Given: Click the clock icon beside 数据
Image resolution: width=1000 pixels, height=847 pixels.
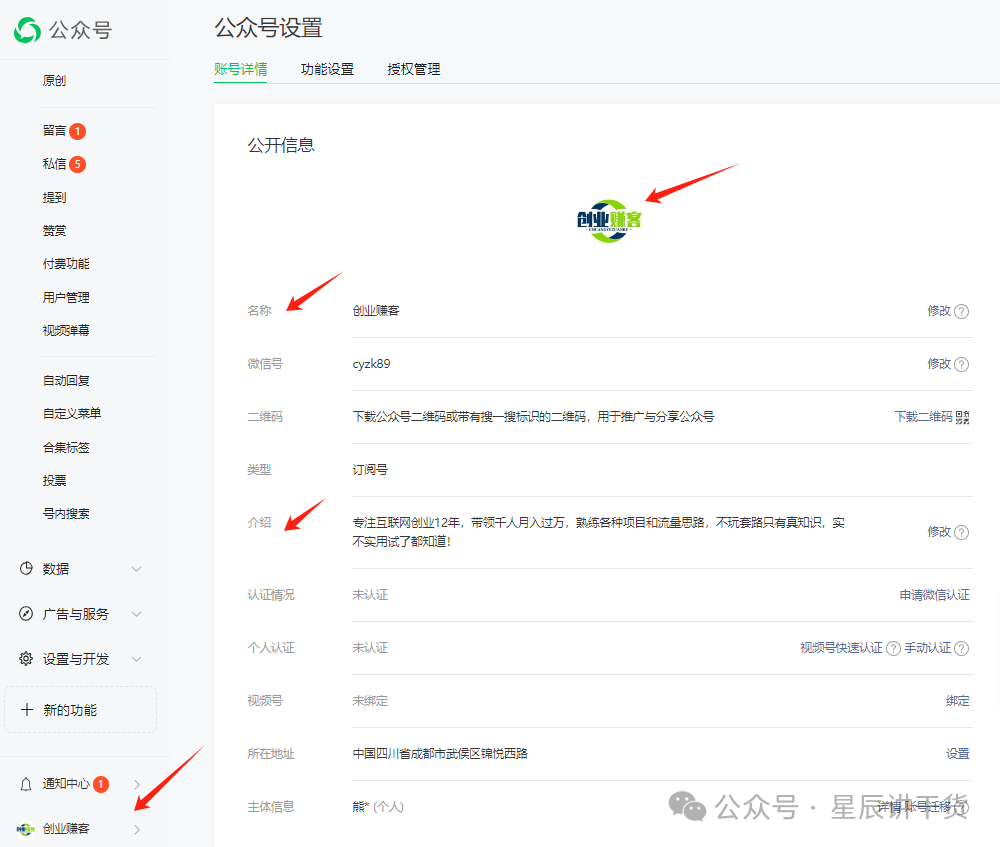Looking at the screenshot, I should click(x=27, y=568).
